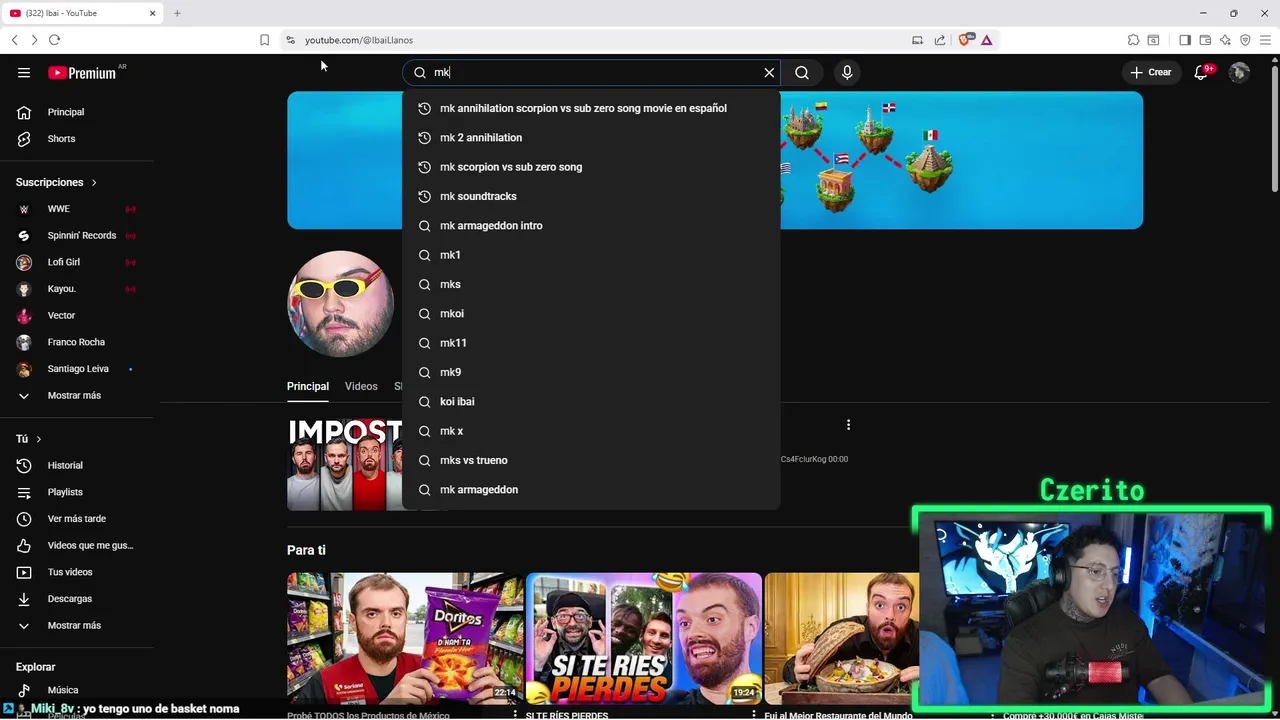1280x720 pixels.
Task: Open SI TE RIES PIERDES video thumbnail
Action: click(x=644, y=639)
